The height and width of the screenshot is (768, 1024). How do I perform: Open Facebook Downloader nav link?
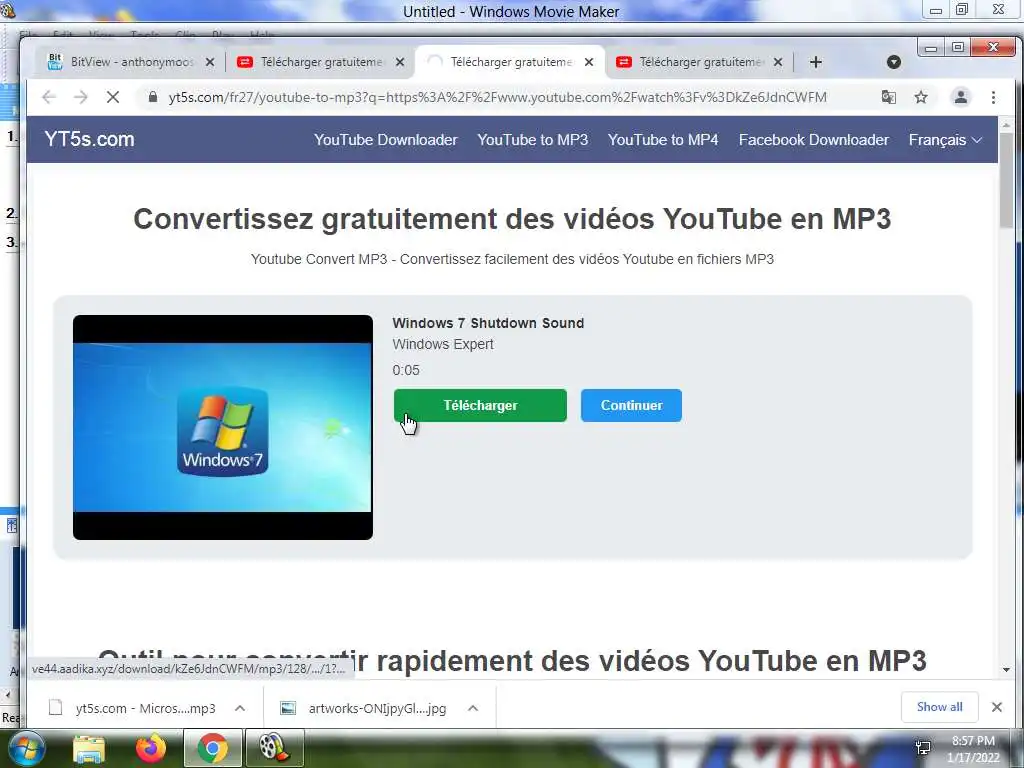814,140
